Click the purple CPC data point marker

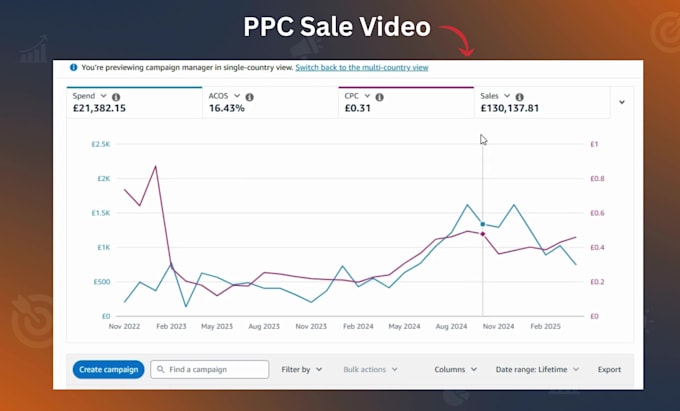click(483, 234)
